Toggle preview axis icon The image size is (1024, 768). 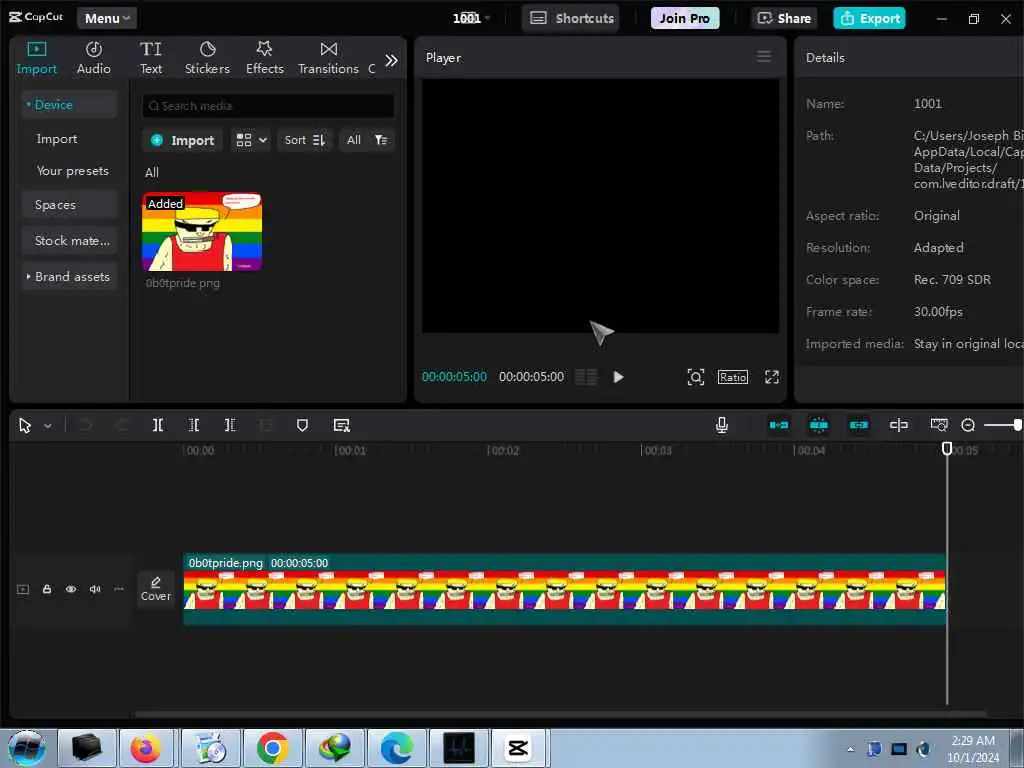pyautogui.click(x=899, y=425)
